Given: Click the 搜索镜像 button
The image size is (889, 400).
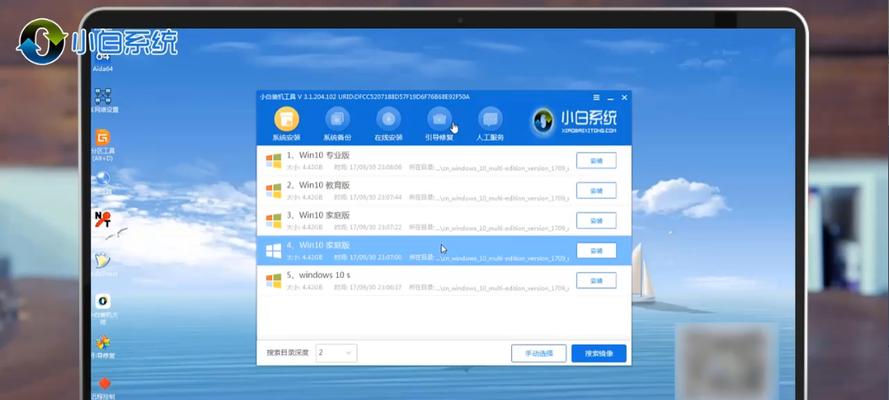Looking at the screenshot, I should coord(599,354).
